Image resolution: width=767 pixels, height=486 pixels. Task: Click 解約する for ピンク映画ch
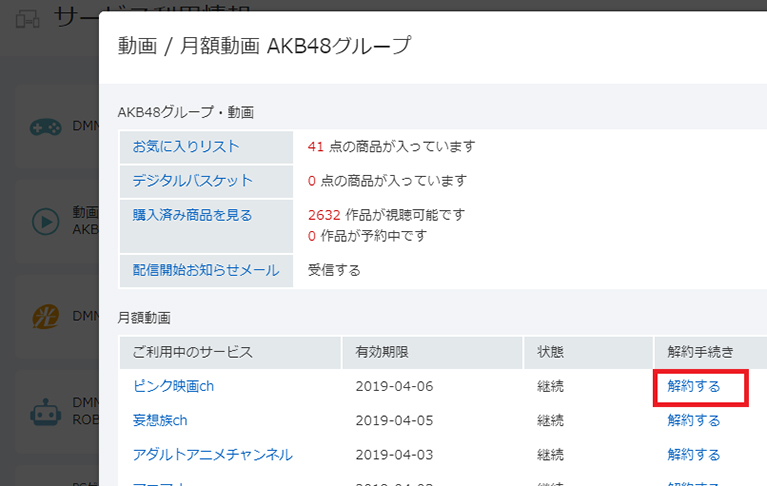pyautogui.click(x=694, y=386)
